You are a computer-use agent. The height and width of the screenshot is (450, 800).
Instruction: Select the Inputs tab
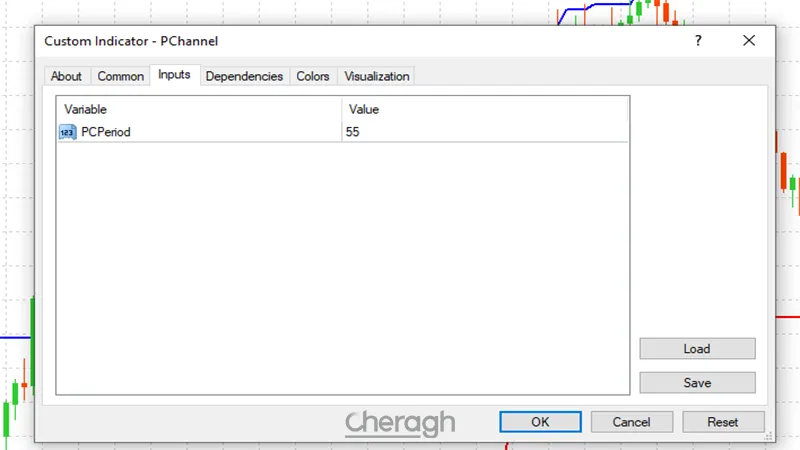tap(174, 75)
